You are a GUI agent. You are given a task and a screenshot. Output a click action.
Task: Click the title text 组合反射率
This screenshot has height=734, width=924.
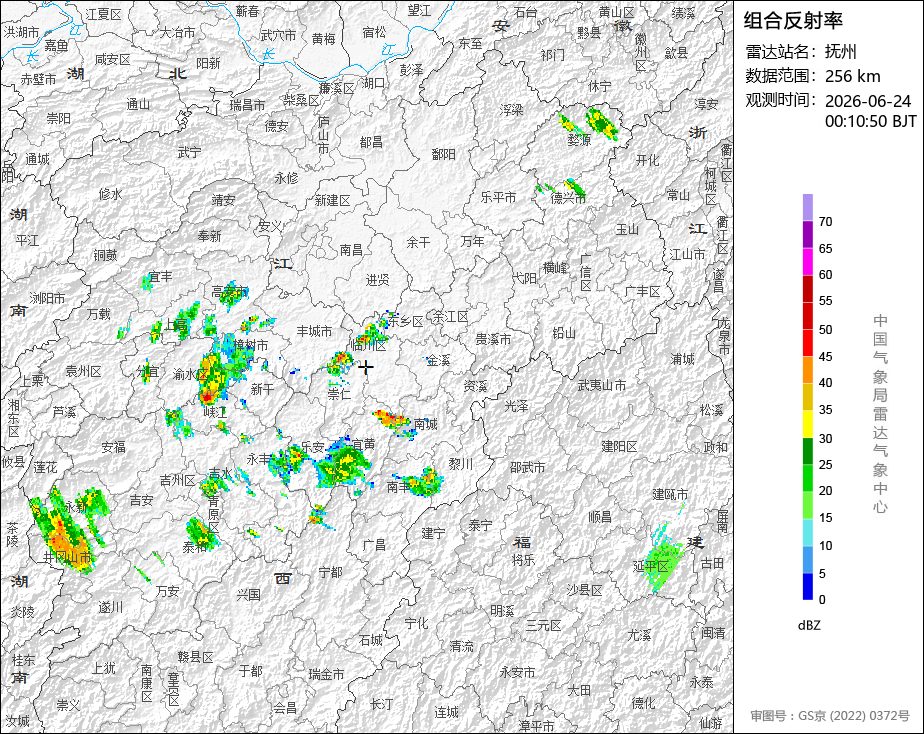tap(793, 21)
